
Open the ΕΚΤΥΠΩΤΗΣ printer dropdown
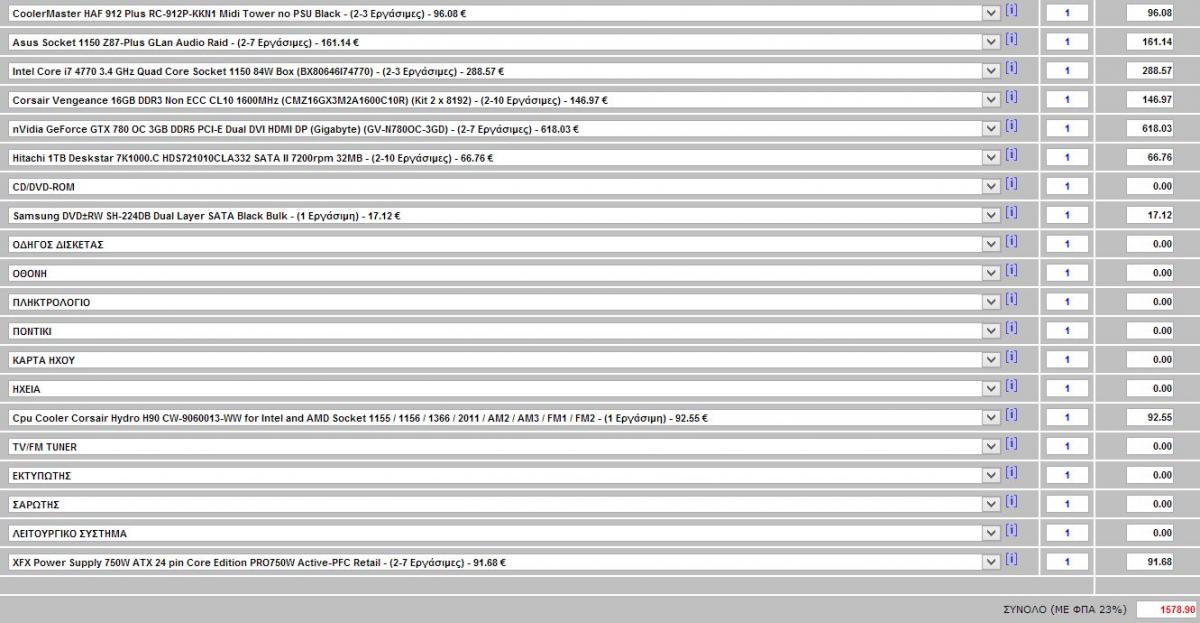pos(990,475)
